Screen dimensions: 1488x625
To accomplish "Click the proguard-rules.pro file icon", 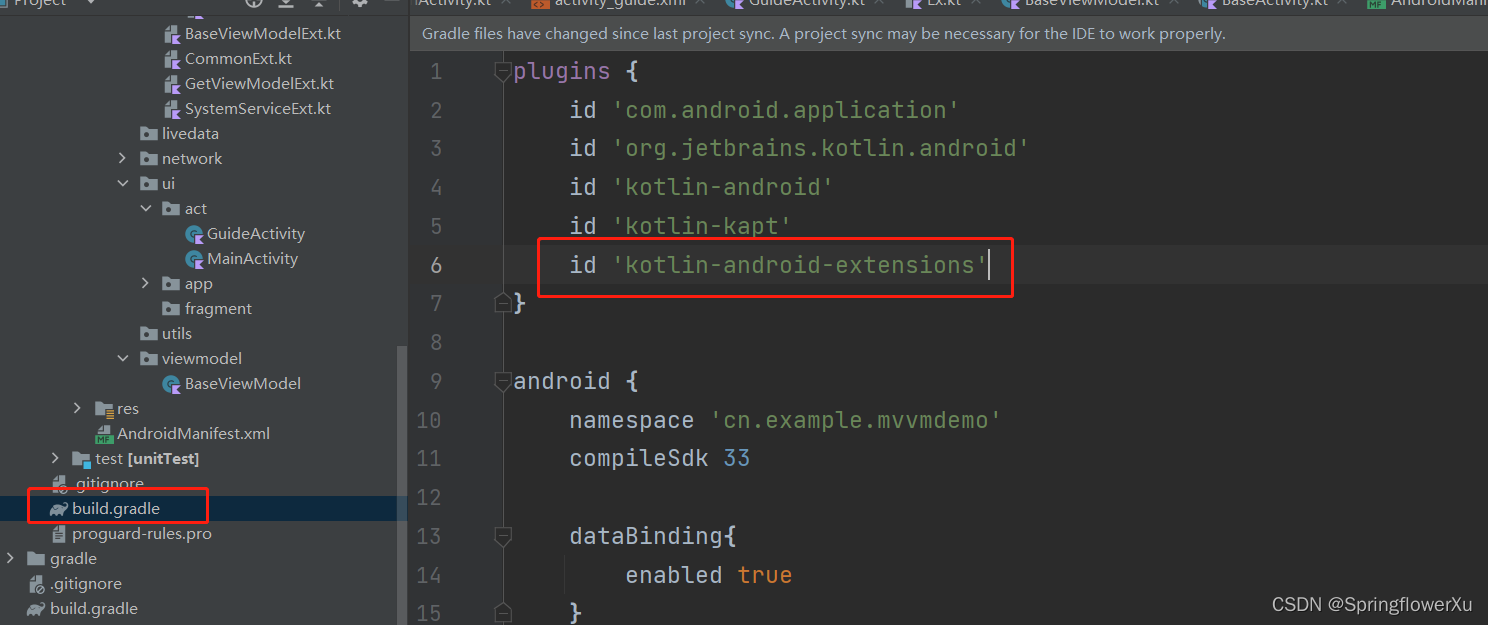I will coord(59,534).
